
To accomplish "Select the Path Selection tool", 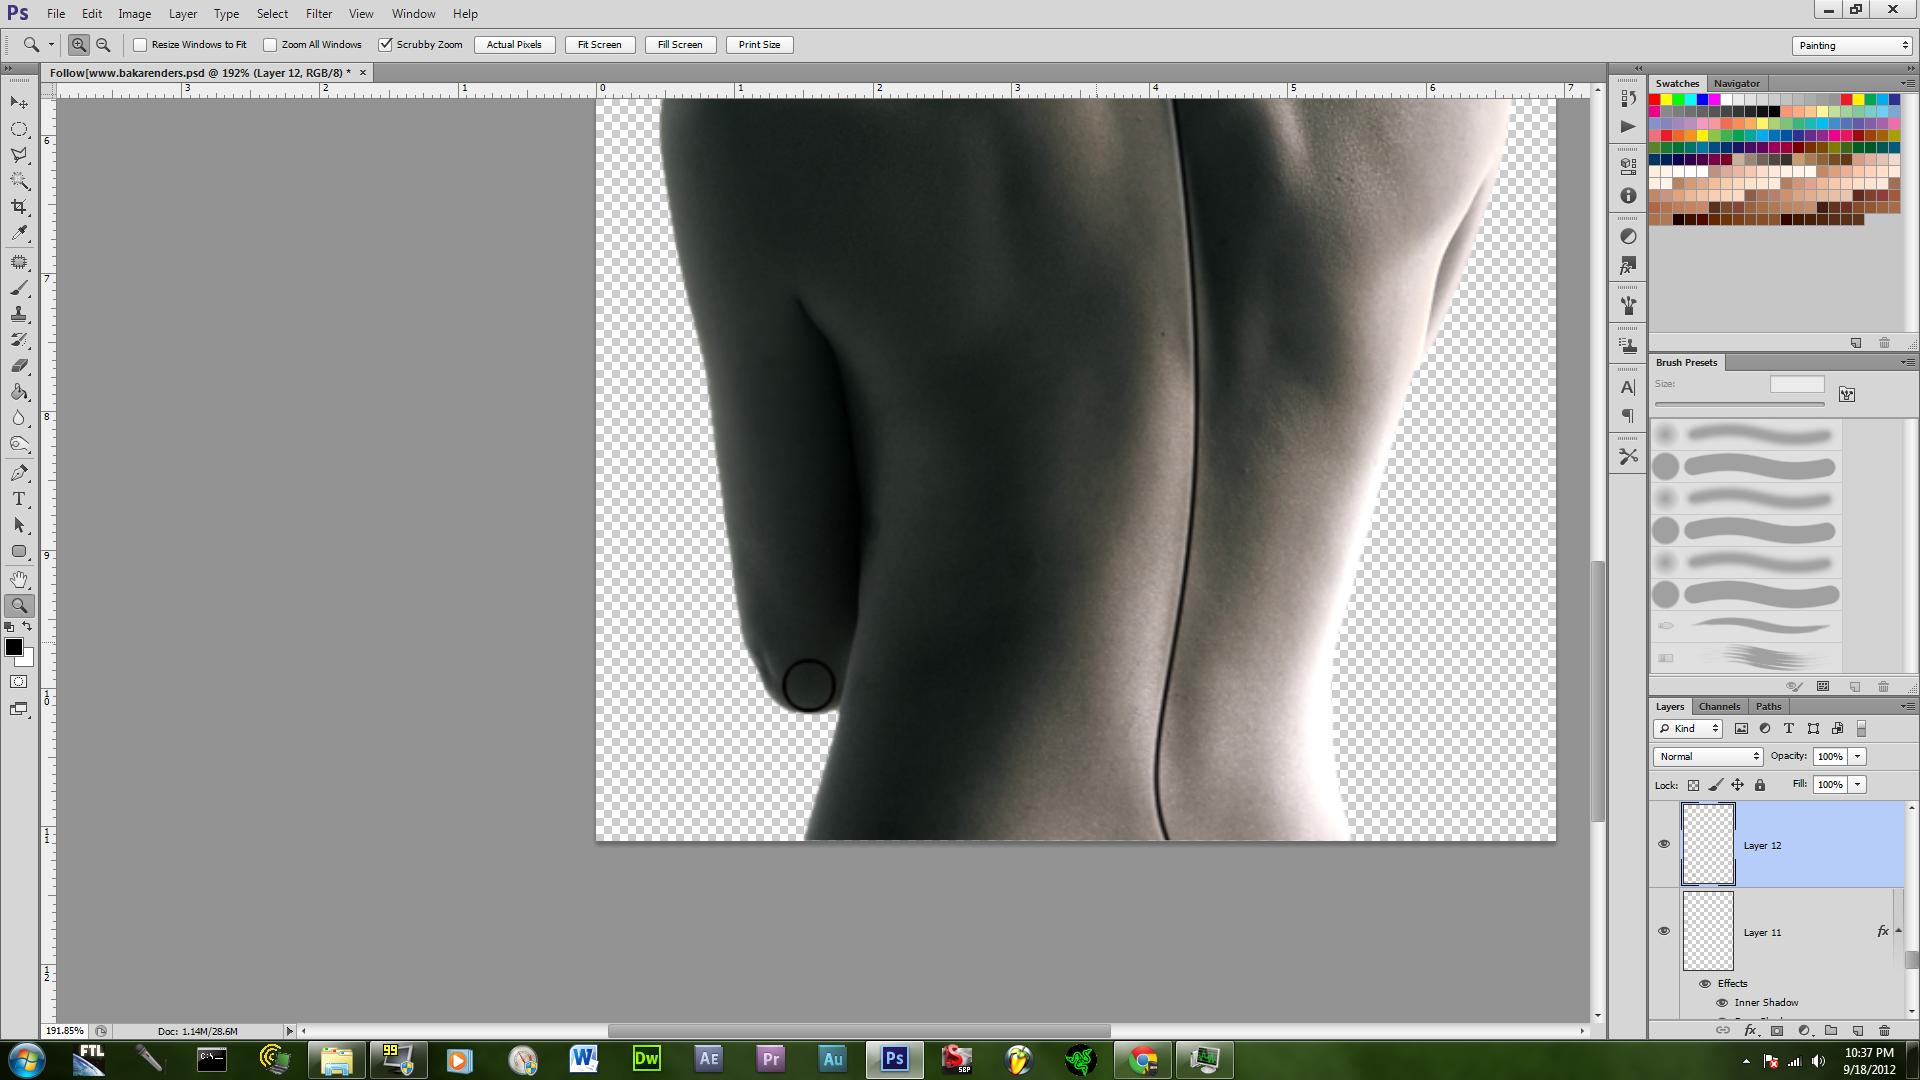I will pos(19,525).
